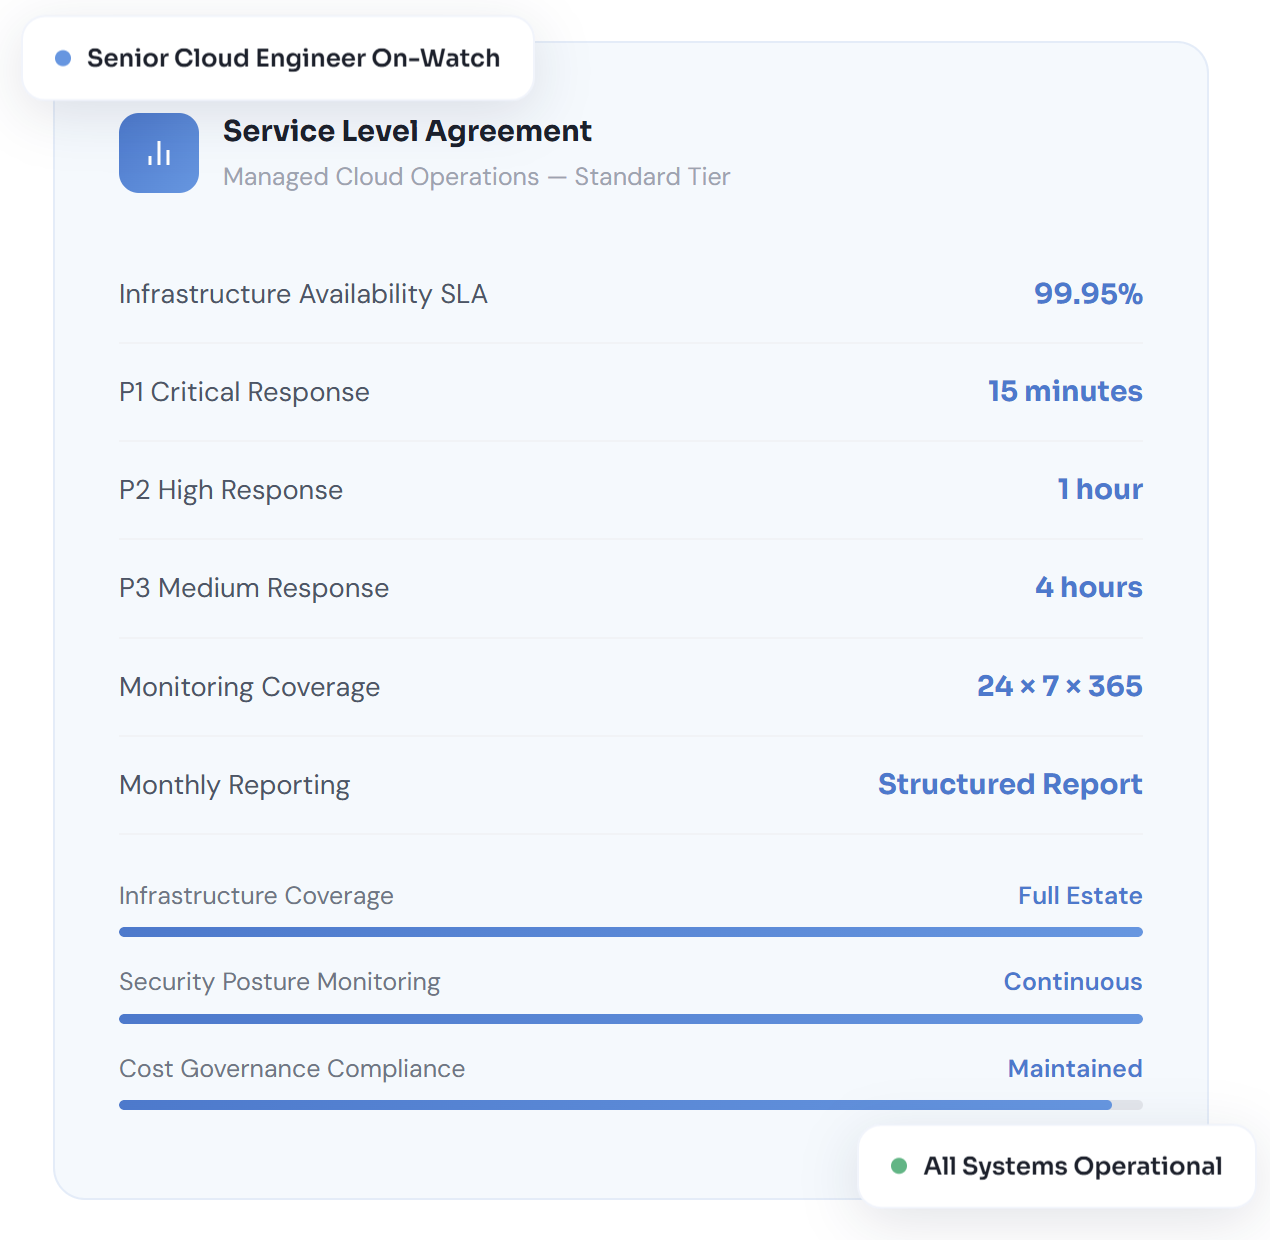Select the 1 hour P2 response value

click(1100, 489)
